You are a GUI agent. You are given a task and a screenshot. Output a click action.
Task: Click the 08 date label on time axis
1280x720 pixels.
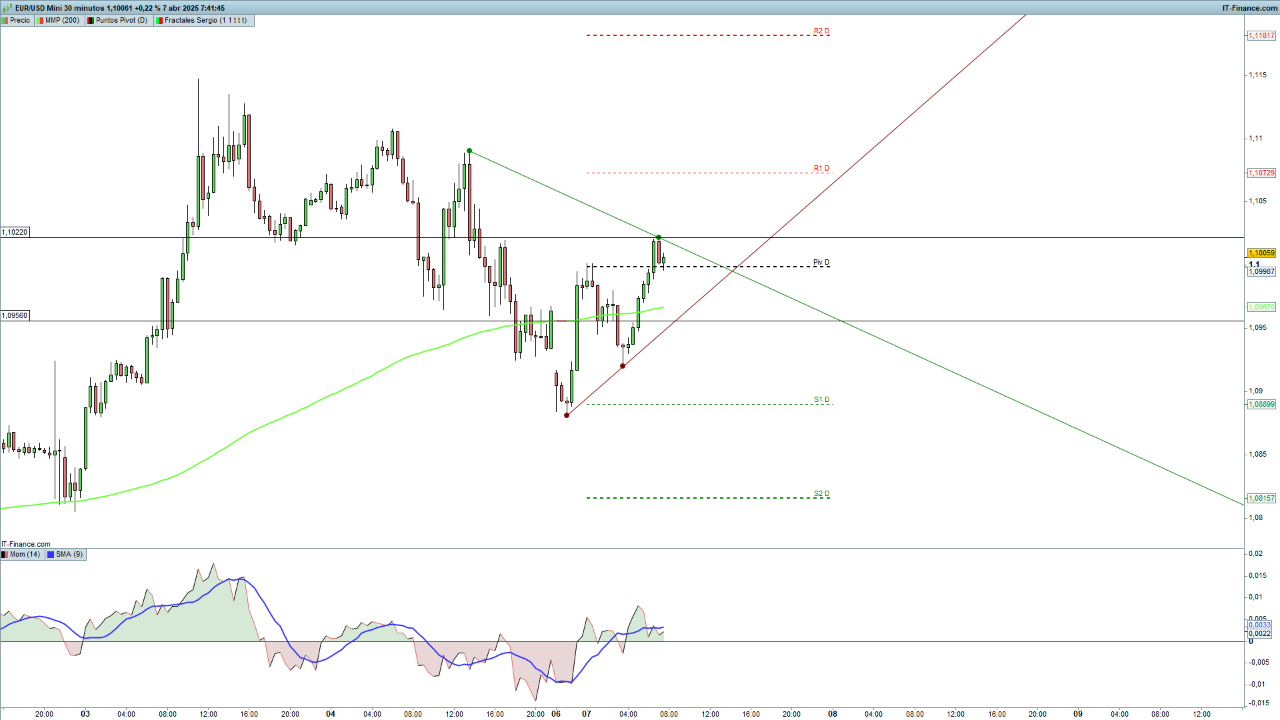coord(832,714)
